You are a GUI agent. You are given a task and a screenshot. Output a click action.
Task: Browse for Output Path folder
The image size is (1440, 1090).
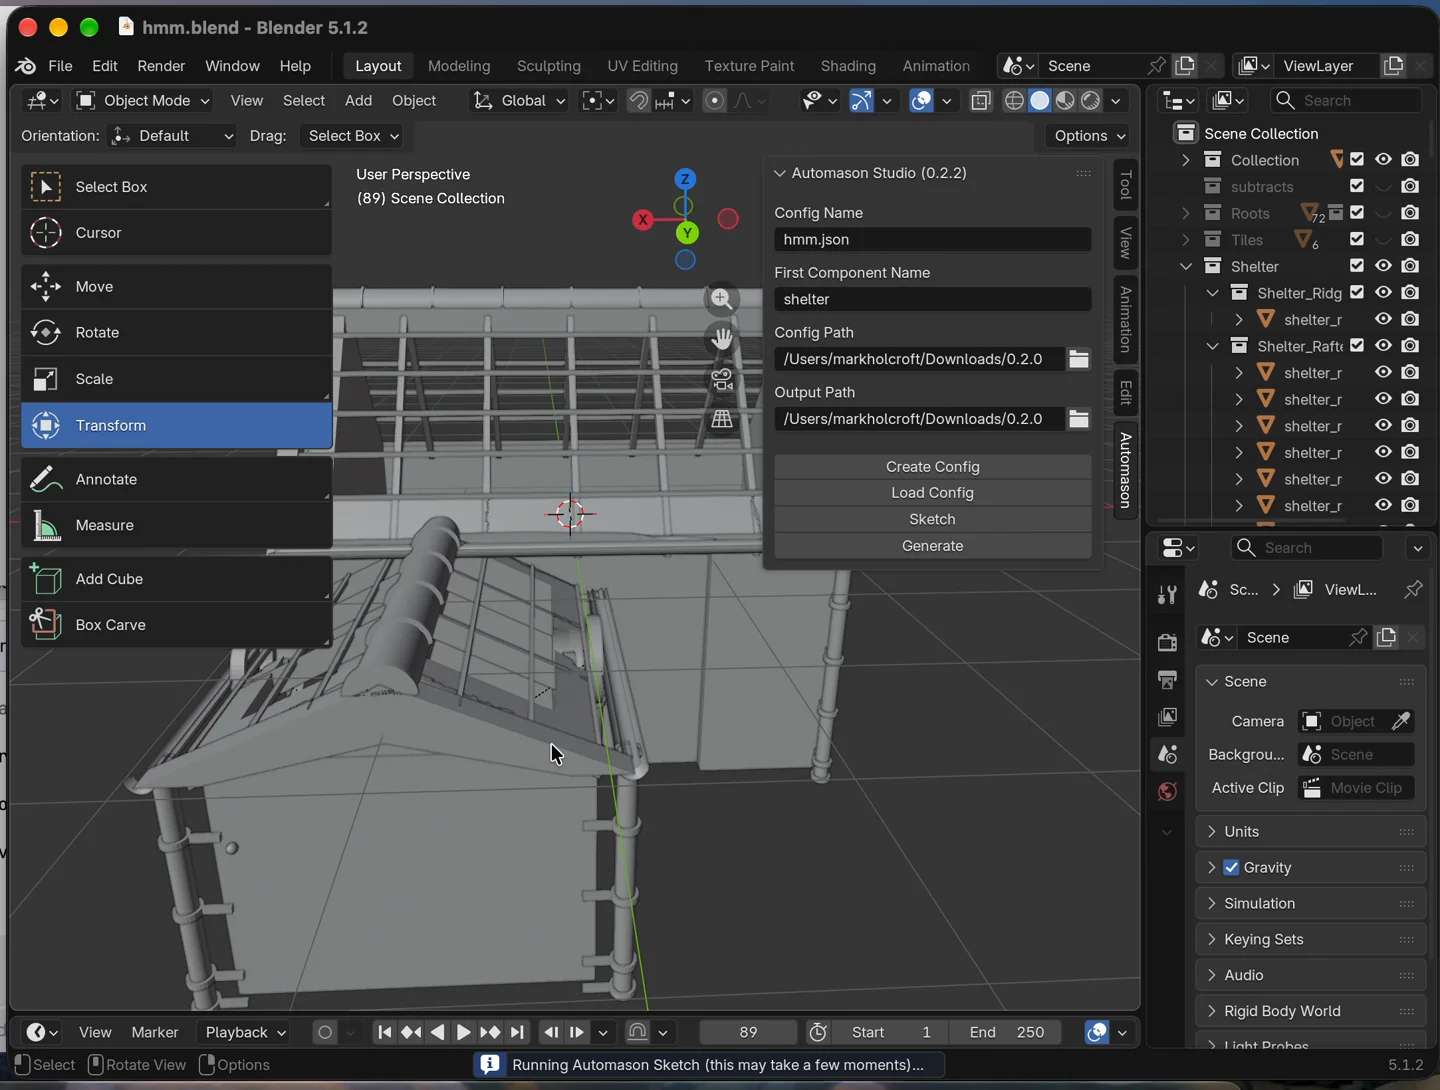(1079, 419)
